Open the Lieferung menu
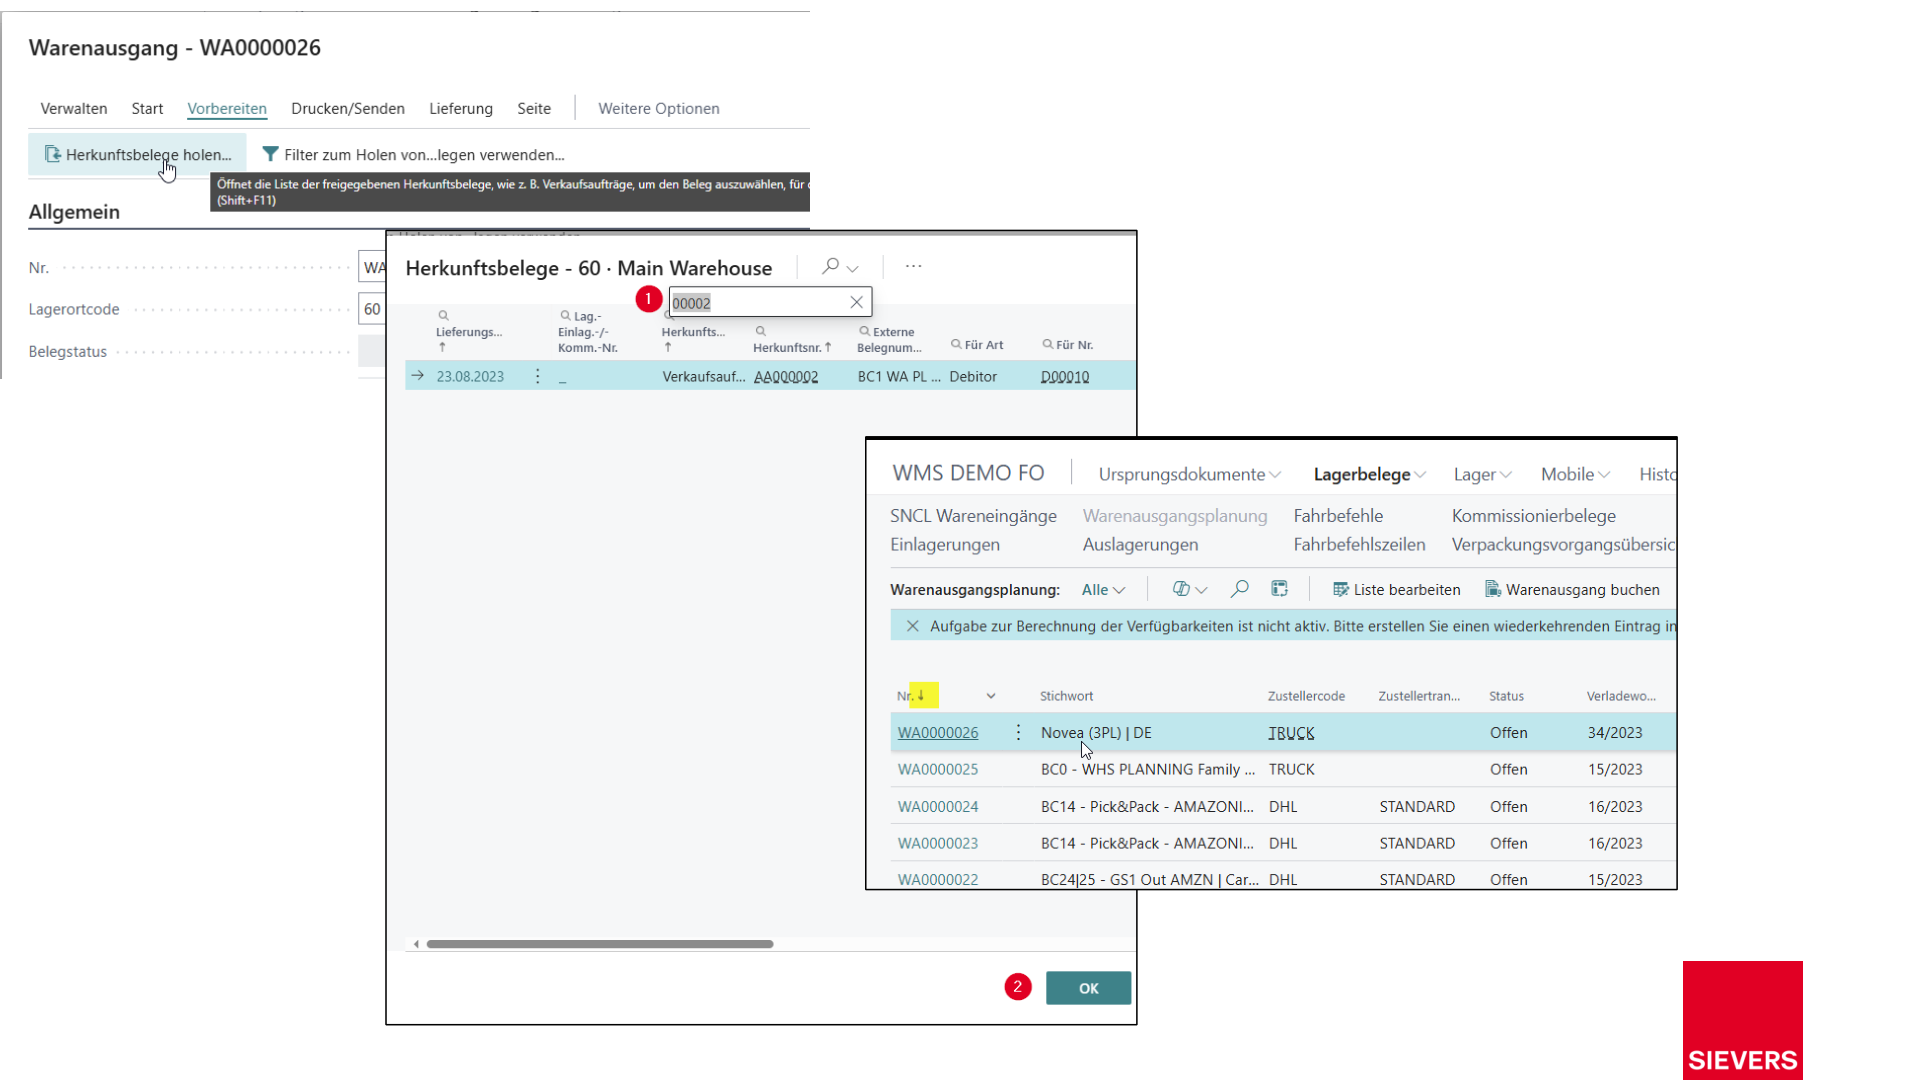The width and height of the screenshot is (1920, 1080). [x=461, y=109]
